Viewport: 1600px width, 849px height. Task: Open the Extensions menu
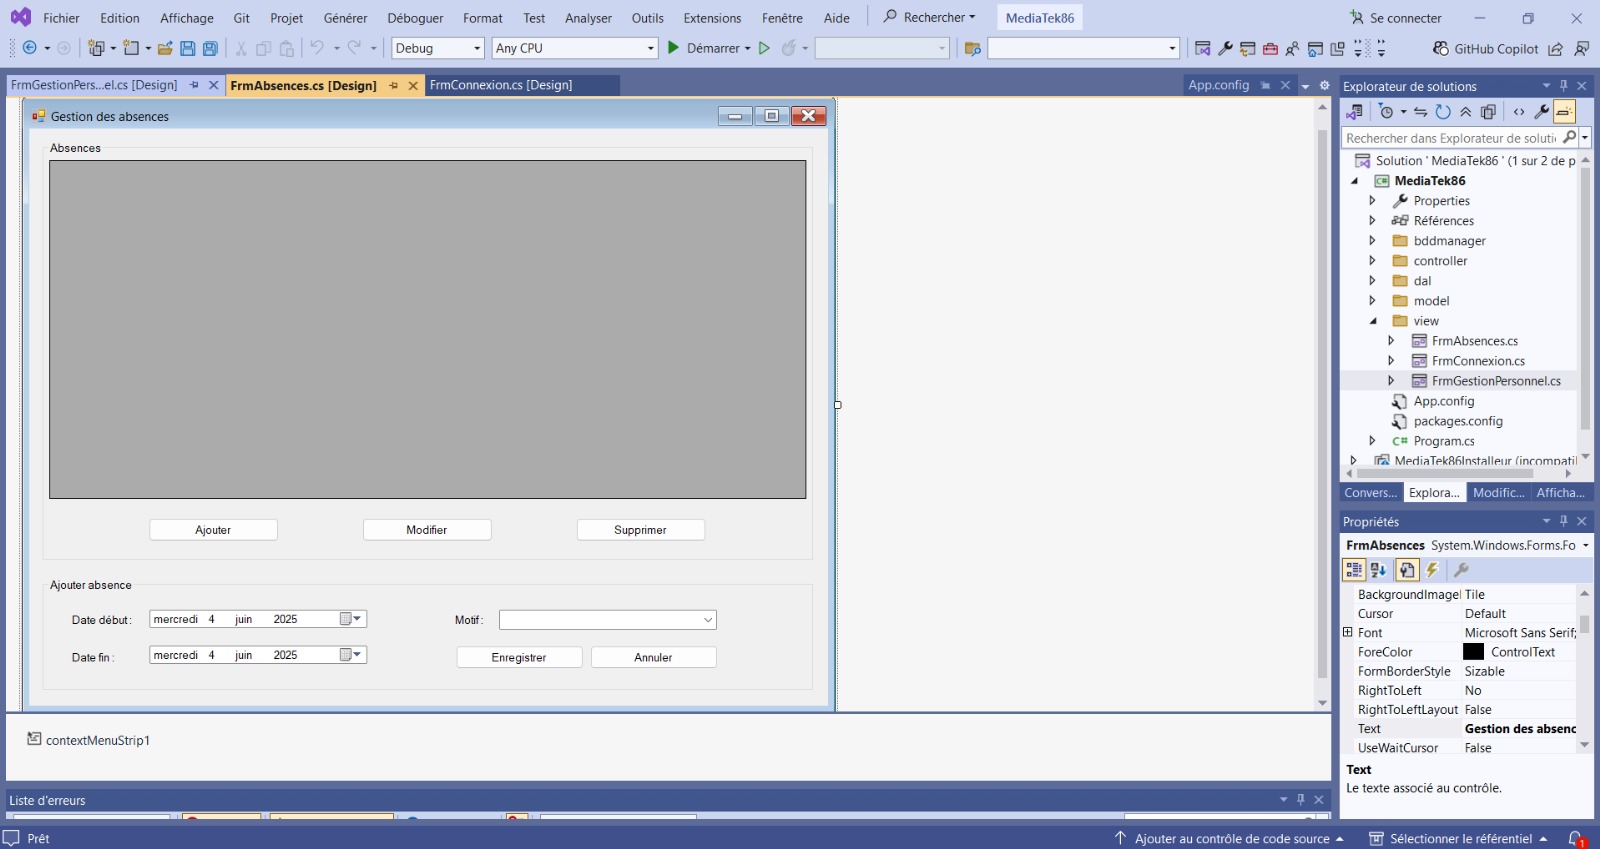point(712,18)
